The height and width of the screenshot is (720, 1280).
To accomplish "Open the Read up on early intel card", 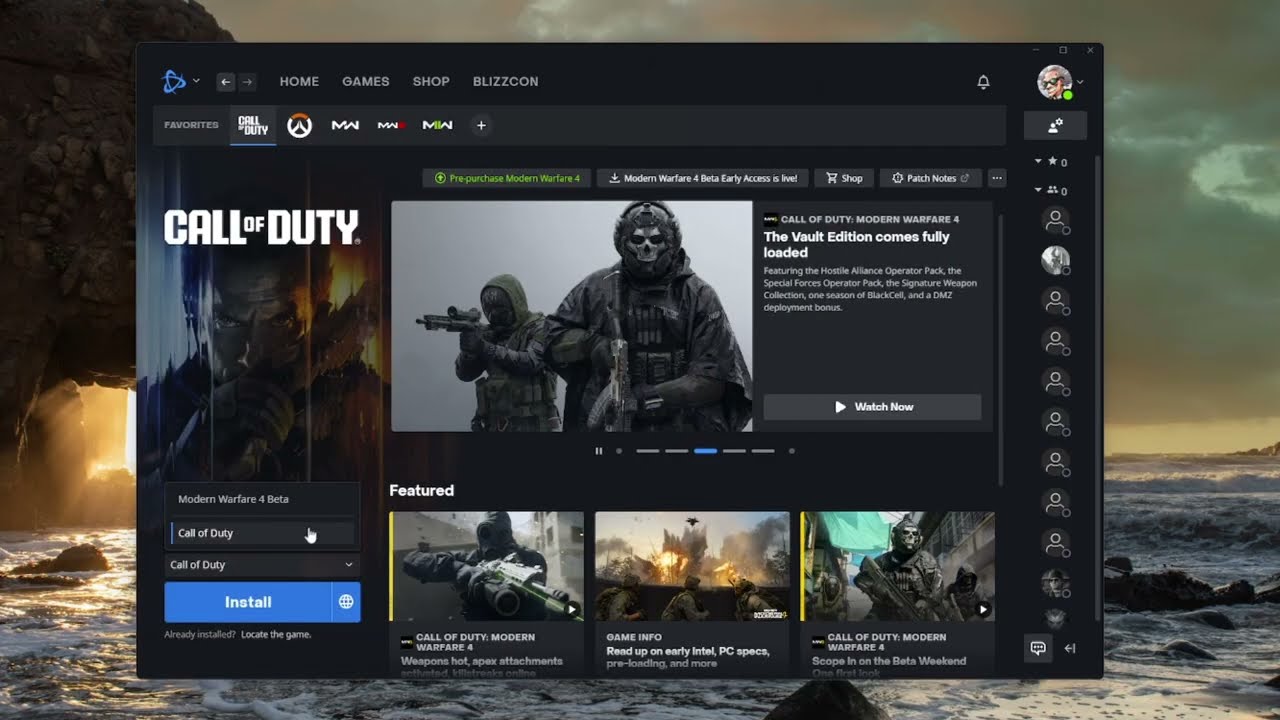I will pos(692,593).
